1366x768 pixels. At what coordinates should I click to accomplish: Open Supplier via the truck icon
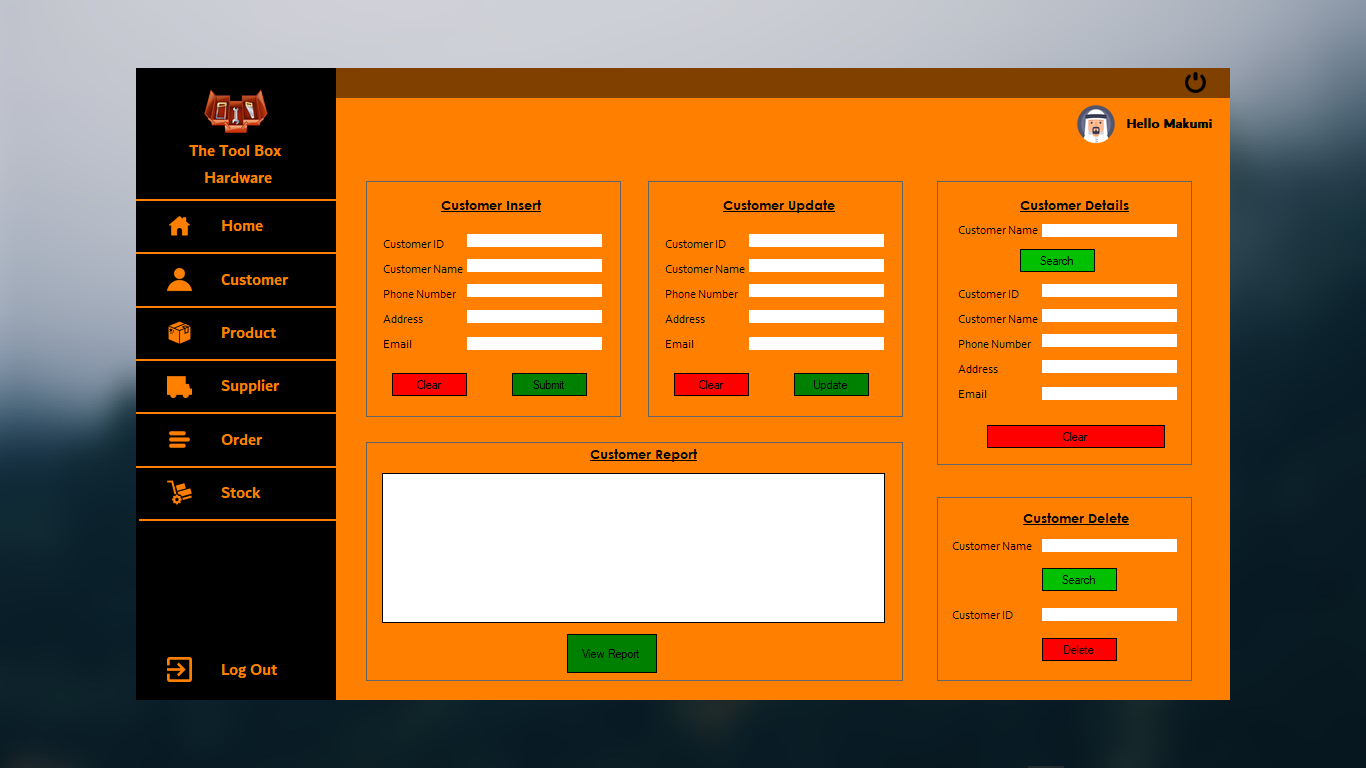[x=178, y=386]
